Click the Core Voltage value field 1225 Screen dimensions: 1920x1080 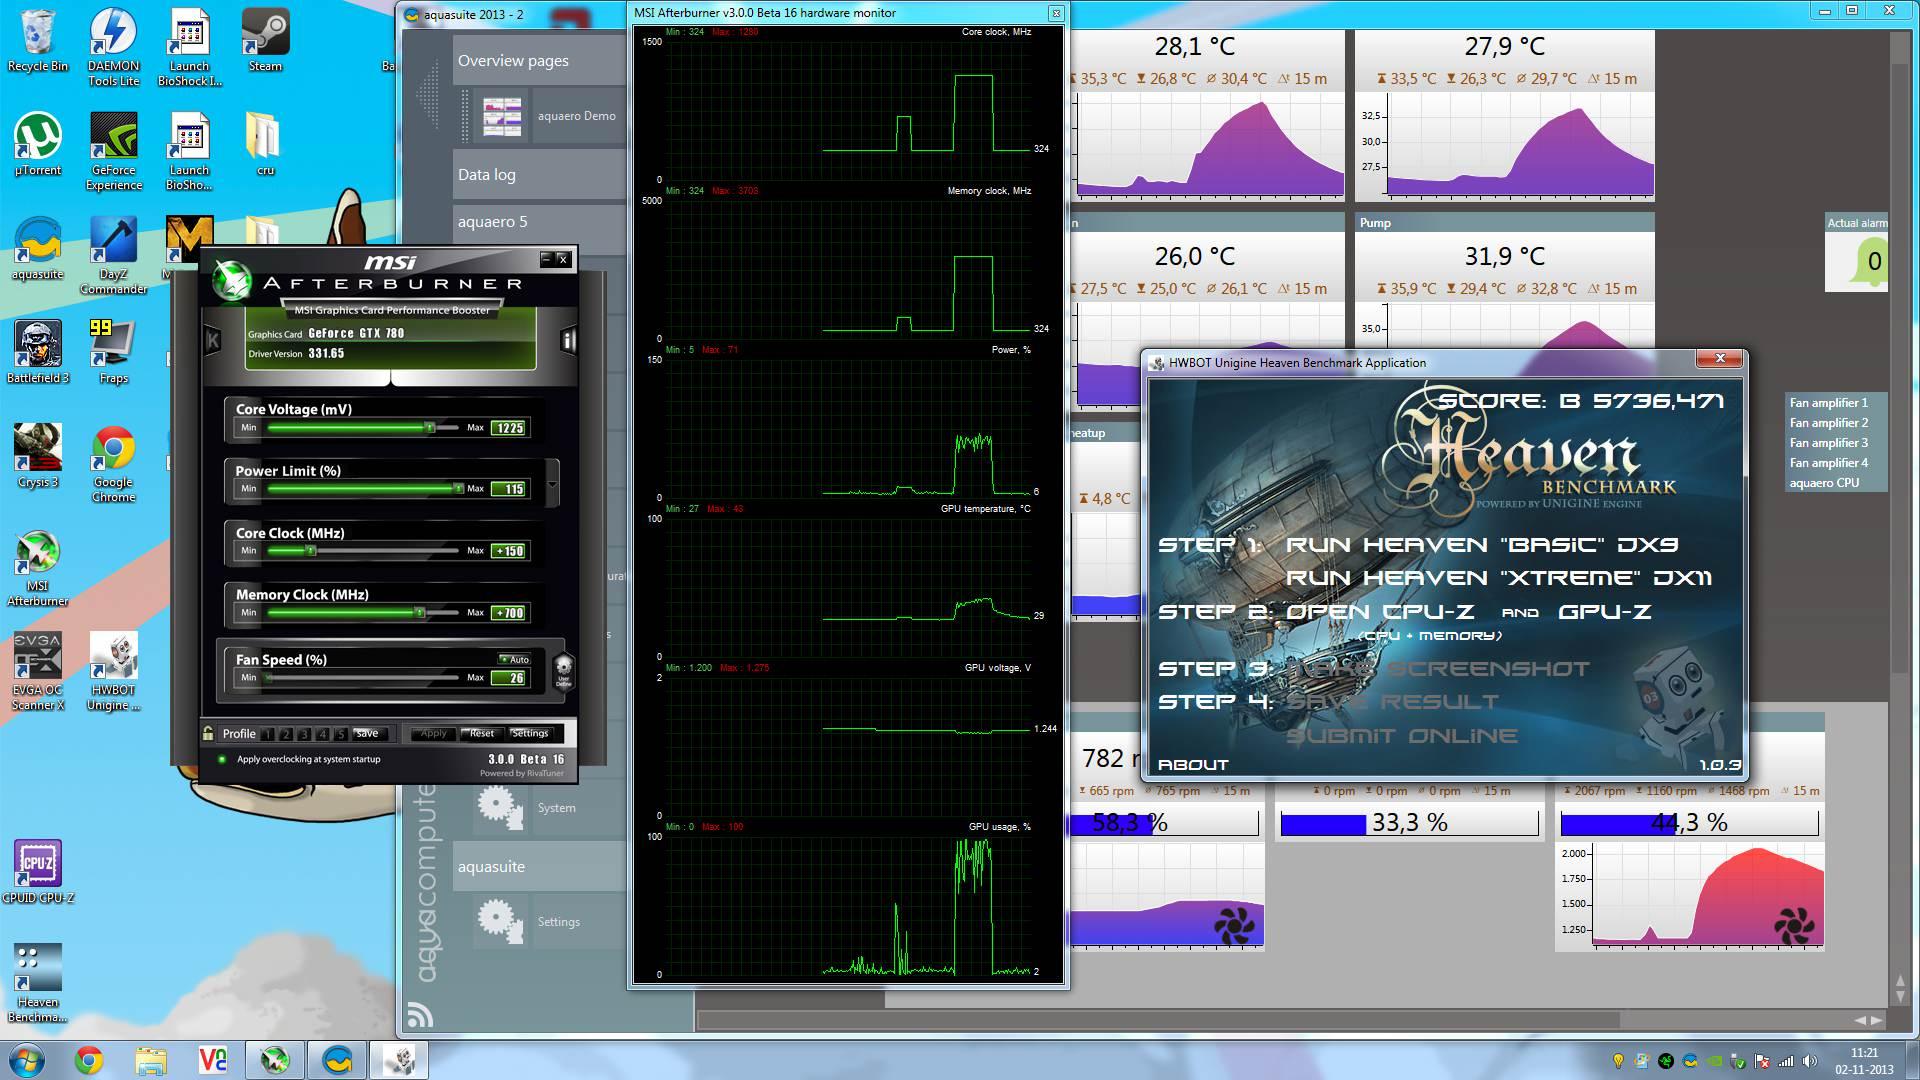[x=510, y=428]
